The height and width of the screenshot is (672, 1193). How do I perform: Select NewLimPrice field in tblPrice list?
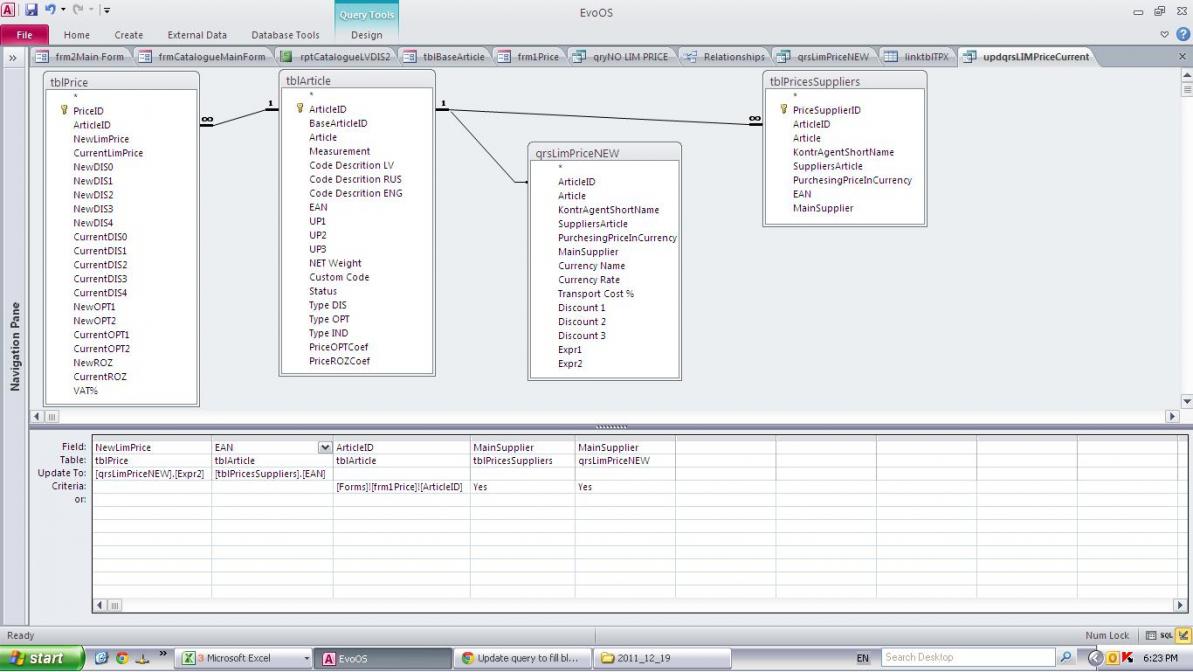click(x=101, y=139)
